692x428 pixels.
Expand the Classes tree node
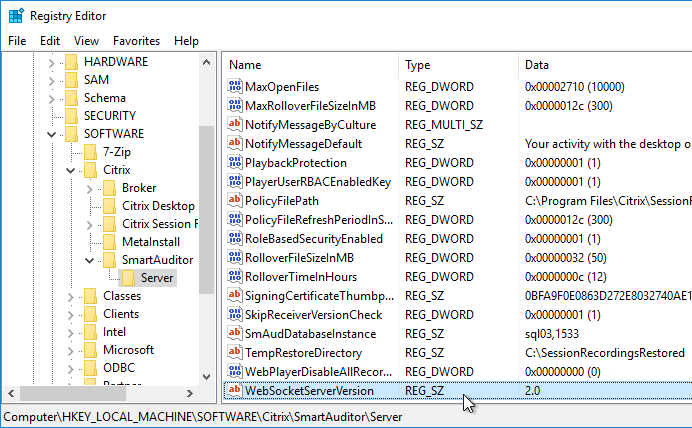click(71, 297)
